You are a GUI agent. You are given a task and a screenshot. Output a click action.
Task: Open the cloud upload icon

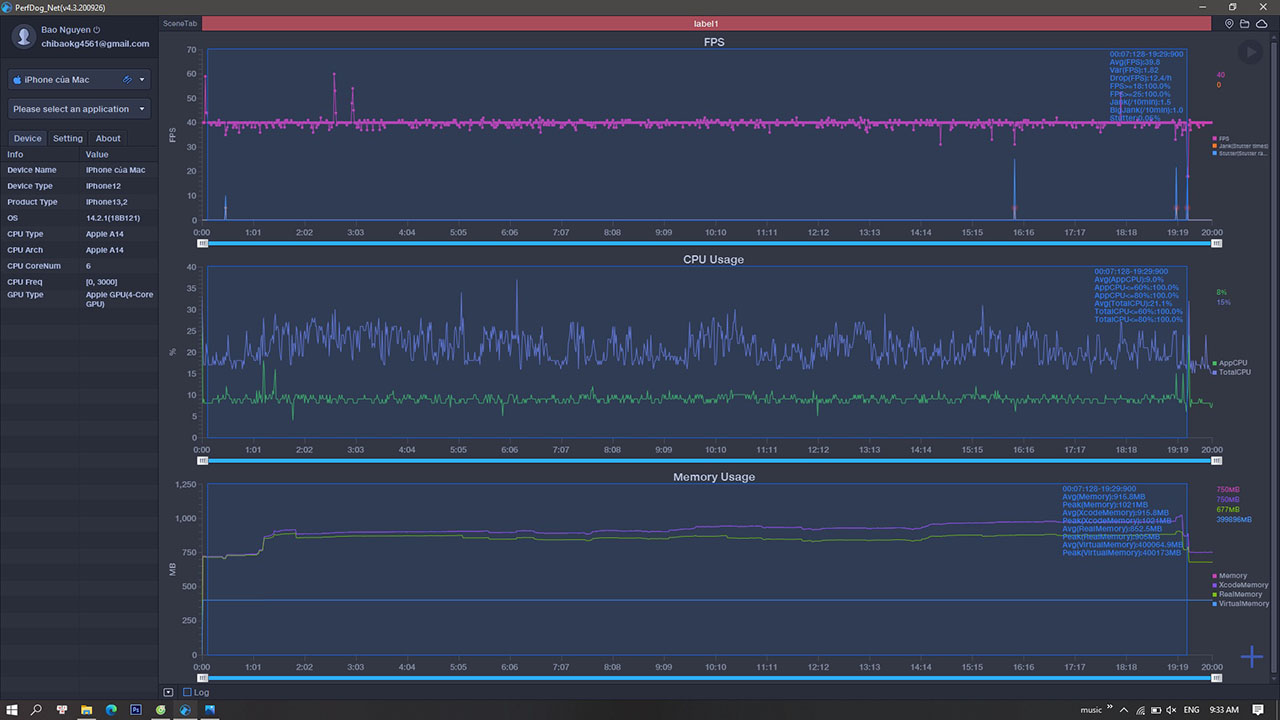point(1260,23)
